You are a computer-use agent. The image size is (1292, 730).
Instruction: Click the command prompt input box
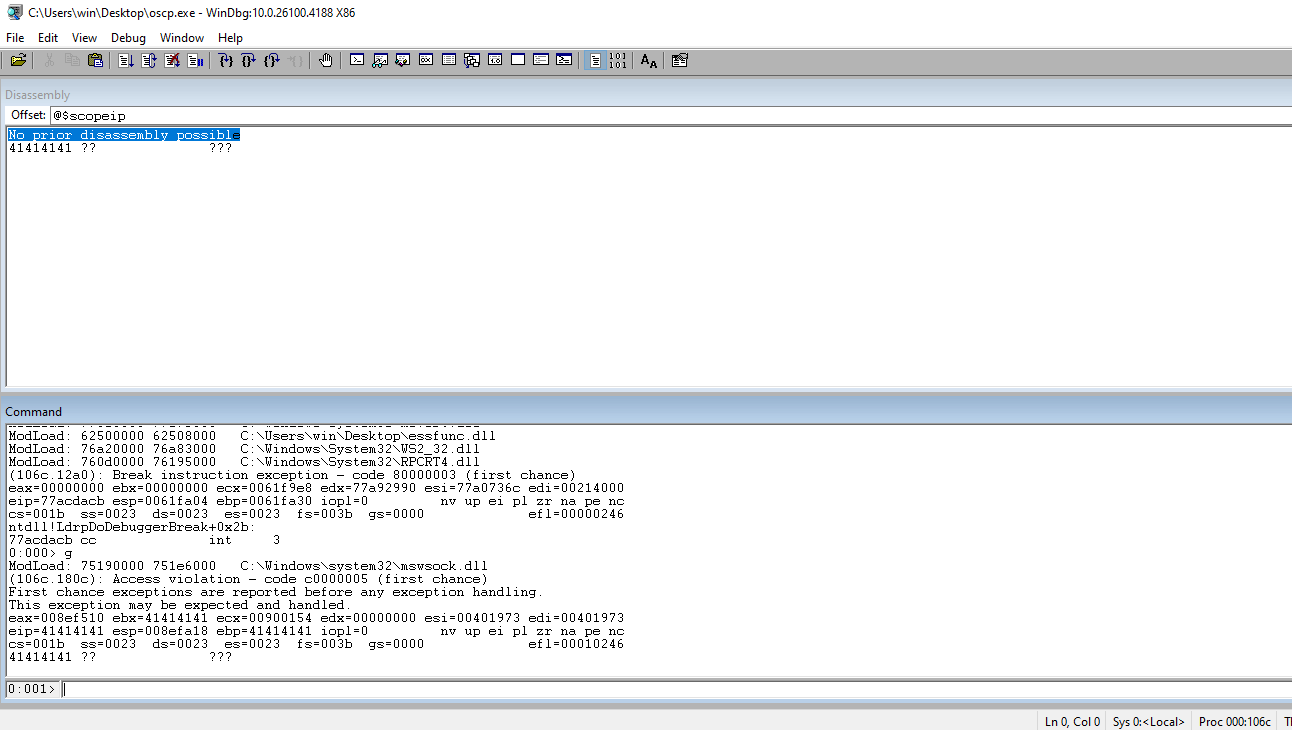click(x=670, y=689)
